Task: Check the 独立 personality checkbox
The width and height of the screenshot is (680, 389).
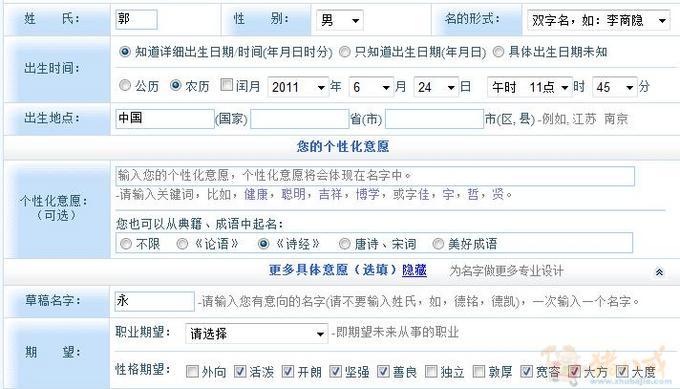Action: (x=431, y=371)
